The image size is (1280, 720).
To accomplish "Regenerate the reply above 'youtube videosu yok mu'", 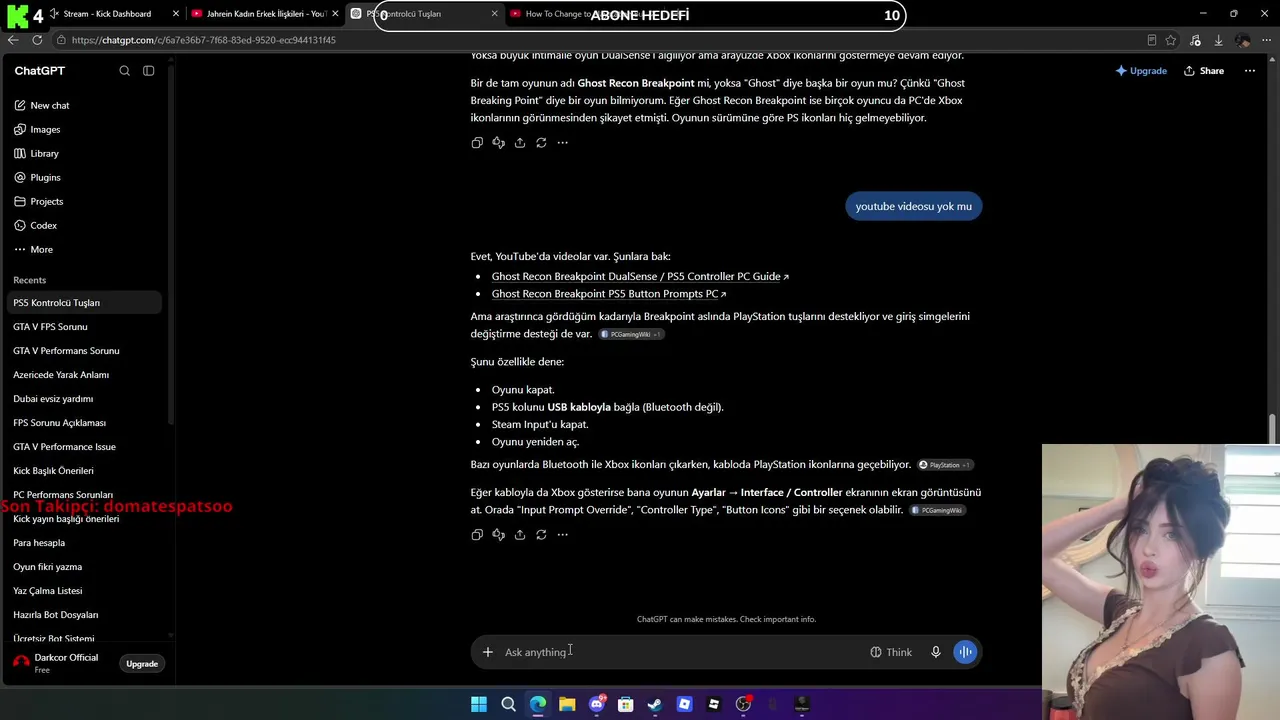I will coord(541,143).
